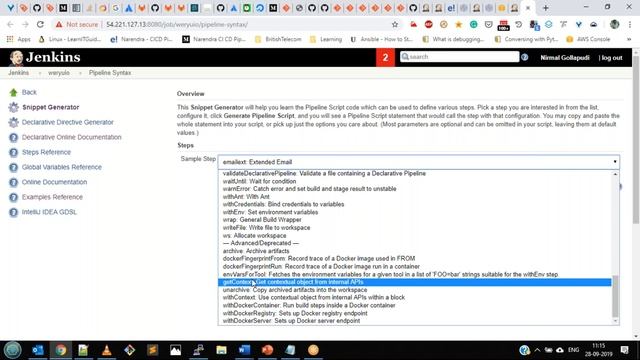
Task: Focus the Jenkins search box
Action: (x=460, y=57)
